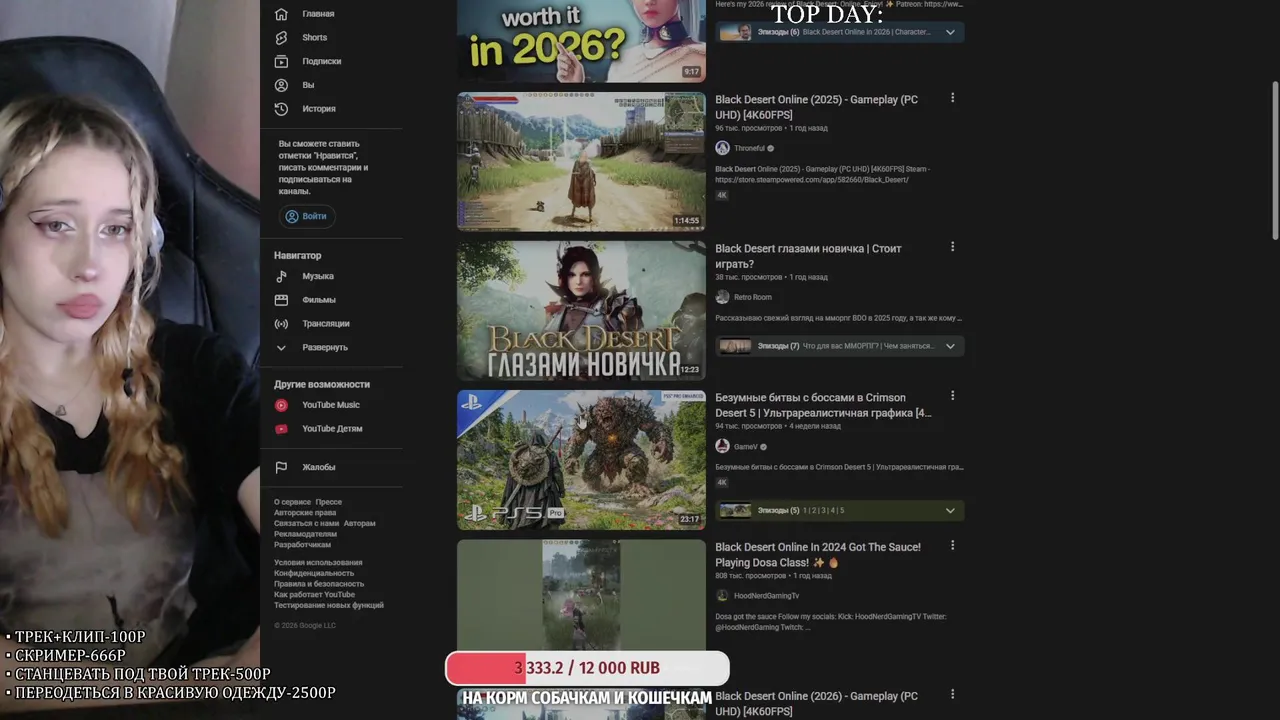This screenshot has height=720, width=1280.
Task: Open Тестирование новых функций link
Action: click(x=329, y=605)
